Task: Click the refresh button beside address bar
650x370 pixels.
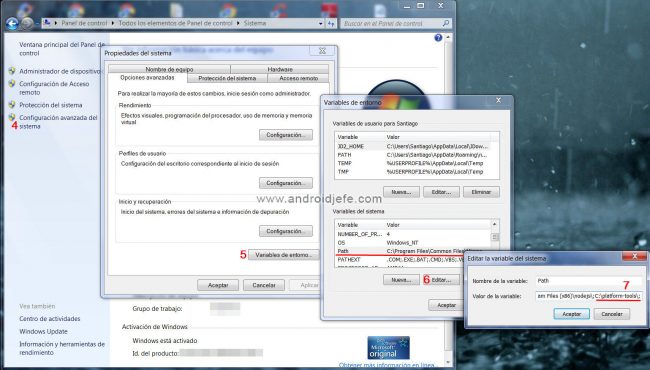Action: 330,24
